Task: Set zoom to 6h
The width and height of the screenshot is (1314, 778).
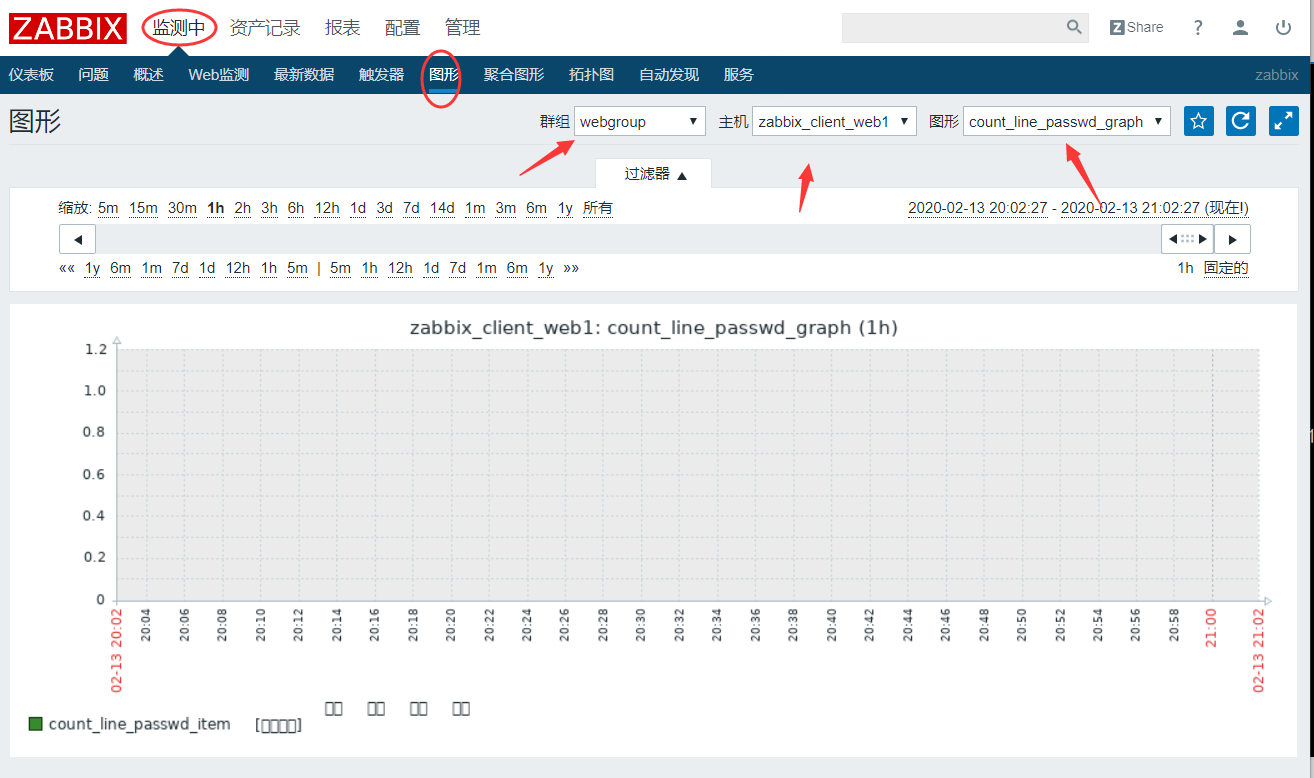Action: [296, 208]
